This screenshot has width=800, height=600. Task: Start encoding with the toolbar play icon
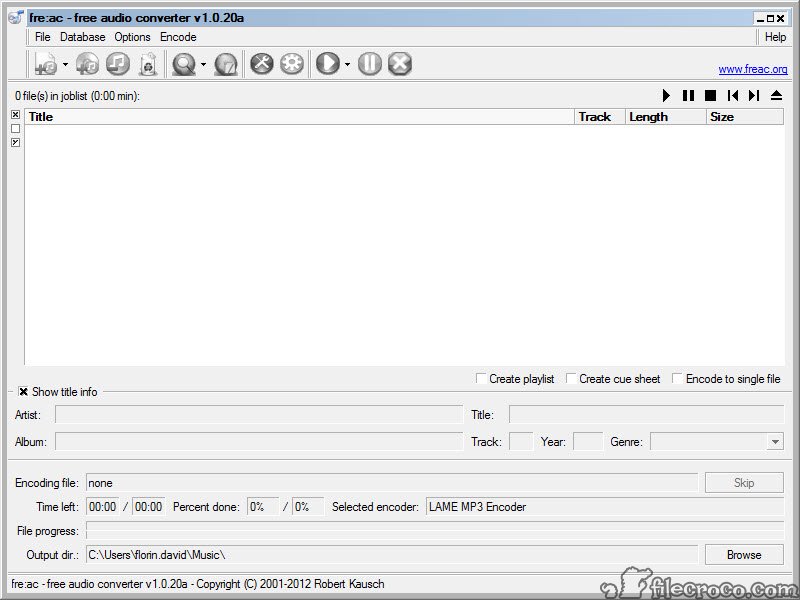coord(328,64)
